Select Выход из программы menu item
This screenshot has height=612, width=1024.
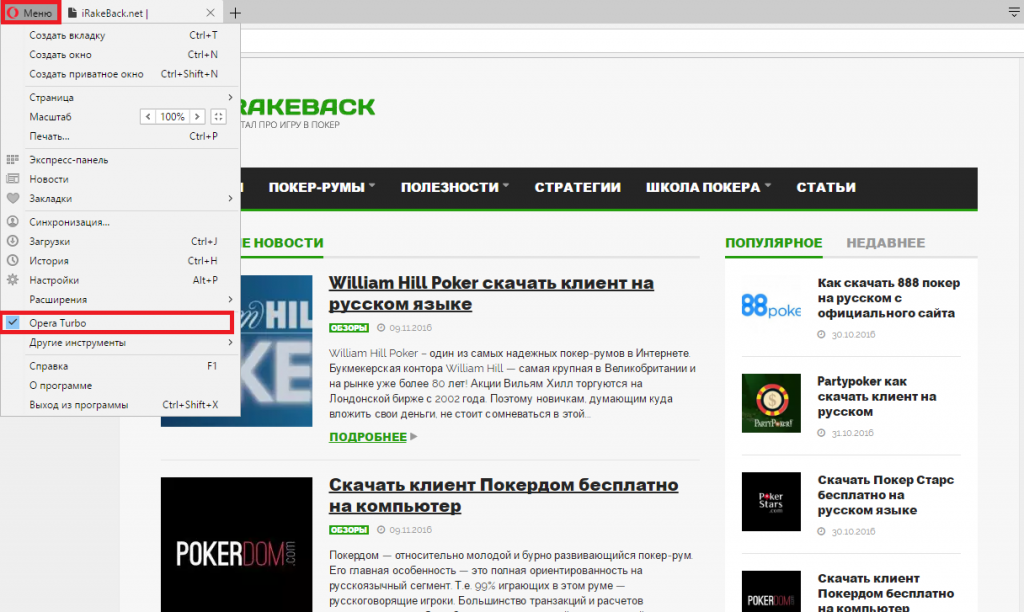[121, 405]
